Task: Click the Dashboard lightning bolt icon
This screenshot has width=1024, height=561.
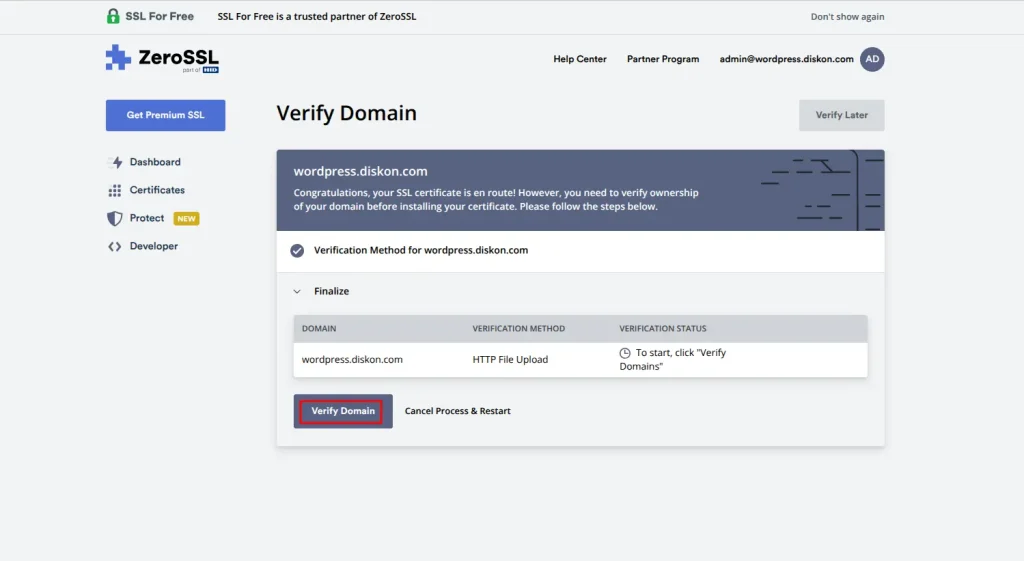Action: (x=116, y=162)
